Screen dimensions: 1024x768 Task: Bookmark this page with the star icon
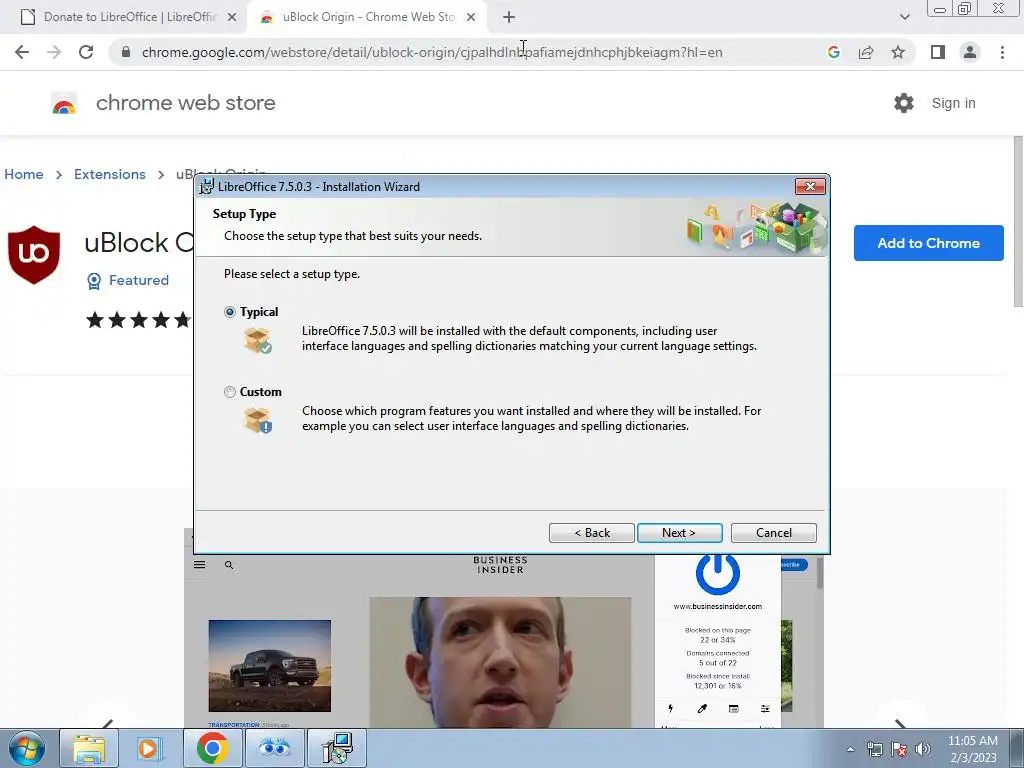tap(898, 52)
